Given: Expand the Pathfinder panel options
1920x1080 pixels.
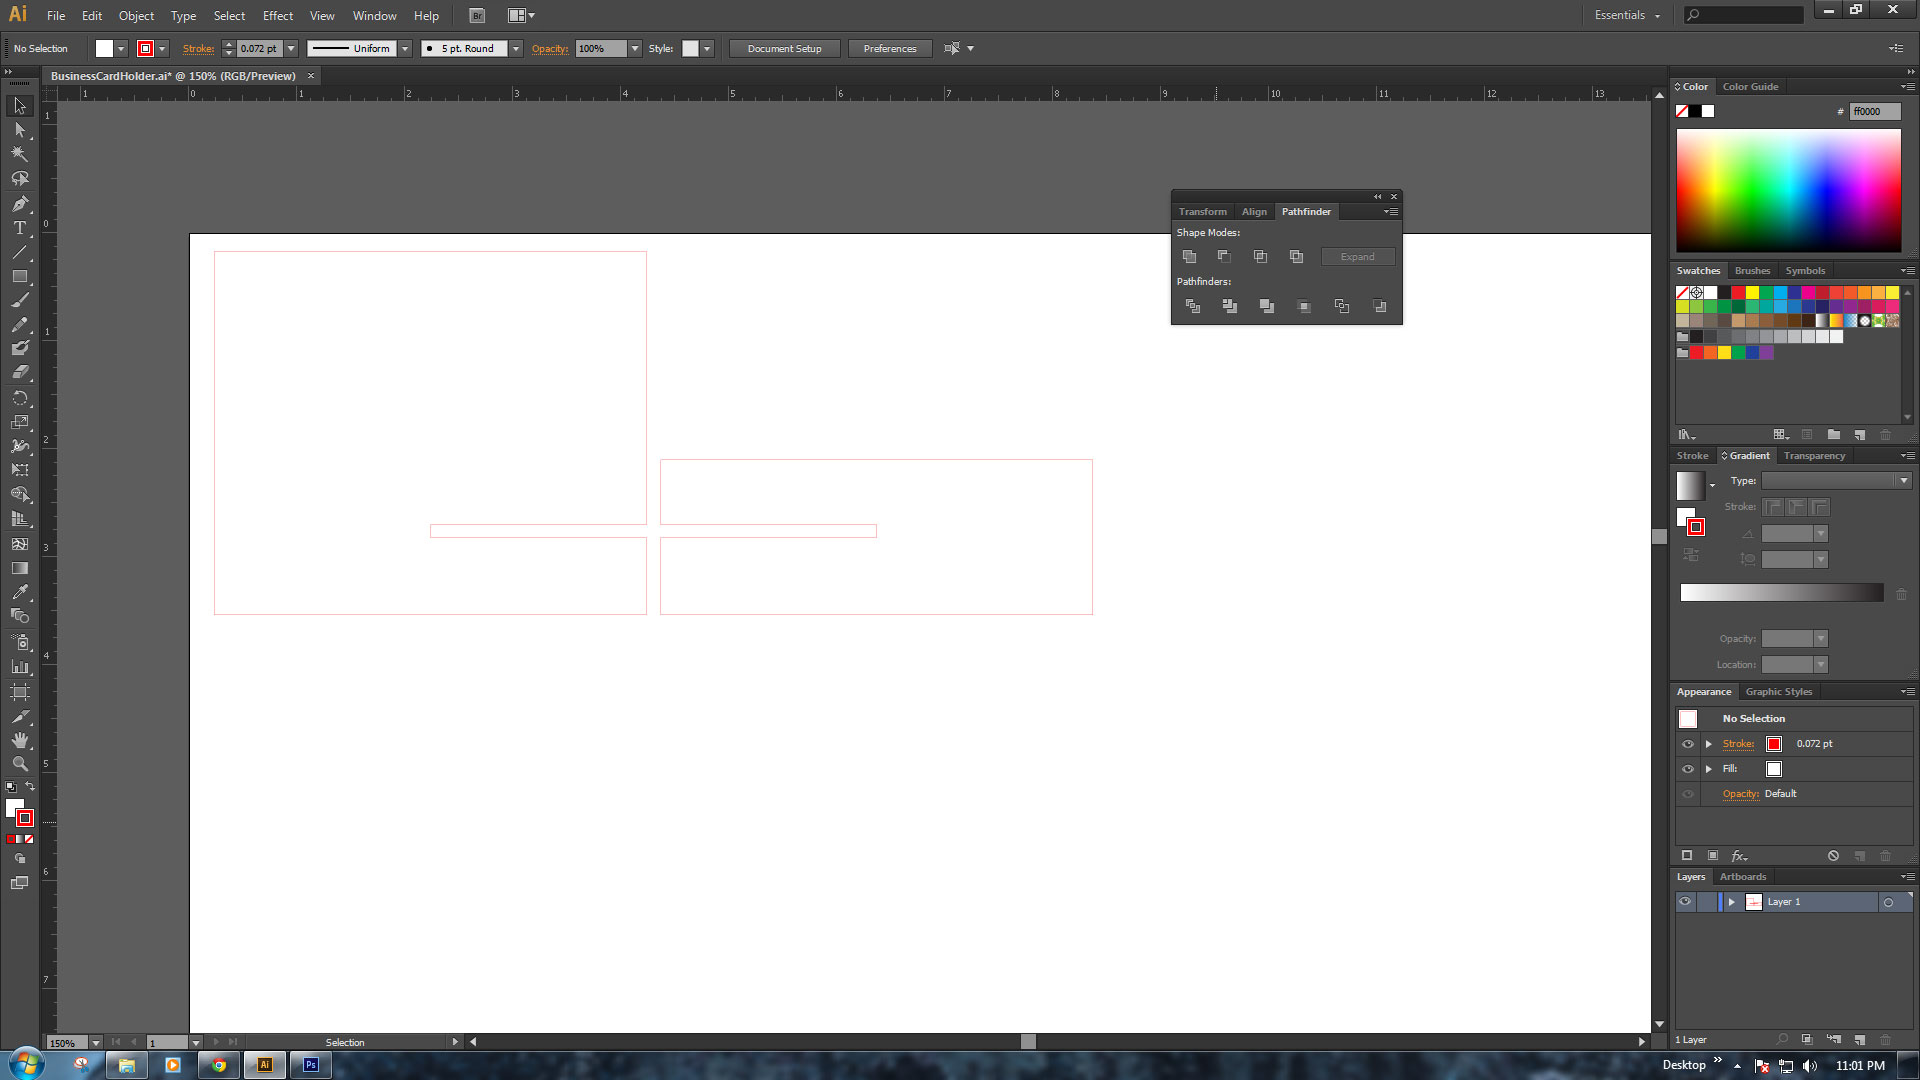Looking at the screenshot, I should point(1389,211).
